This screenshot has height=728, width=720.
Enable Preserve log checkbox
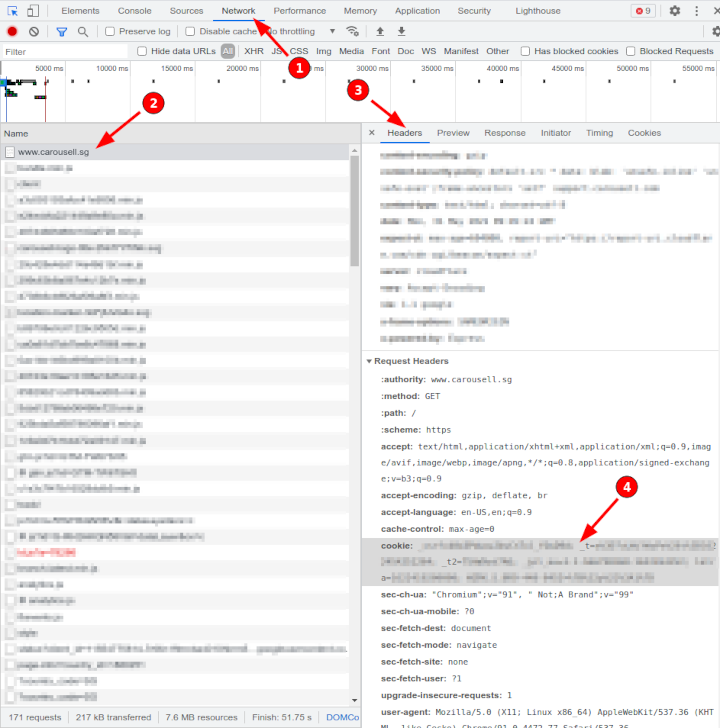110,31
